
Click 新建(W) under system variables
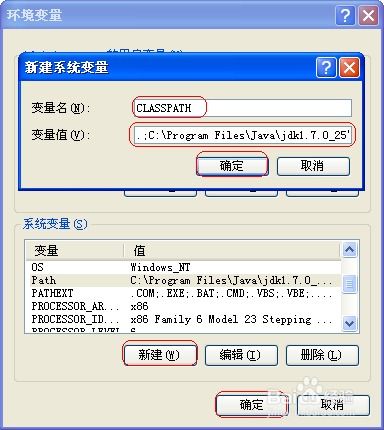[160, 355]
